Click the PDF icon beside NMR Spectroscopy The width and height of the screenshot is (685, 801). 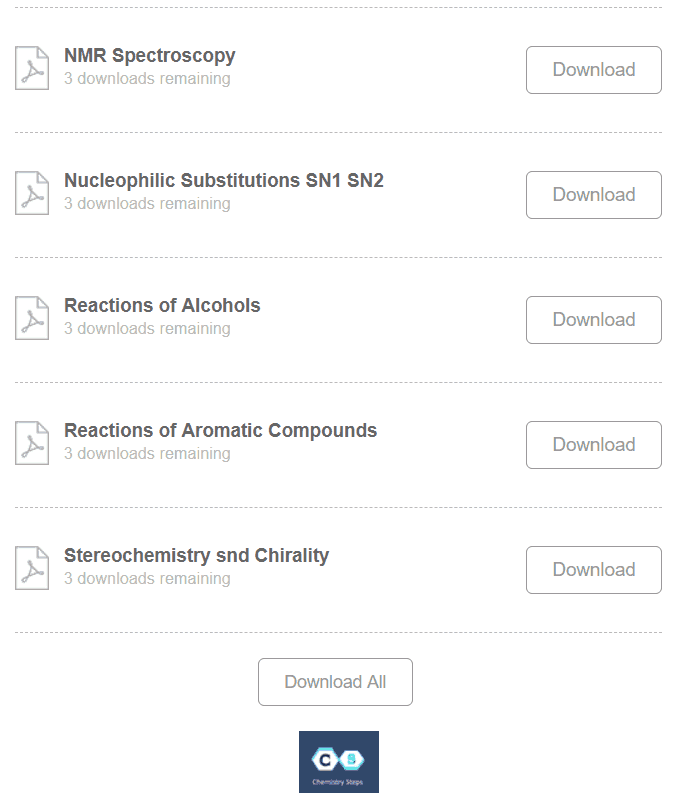(x=32, y=69)
